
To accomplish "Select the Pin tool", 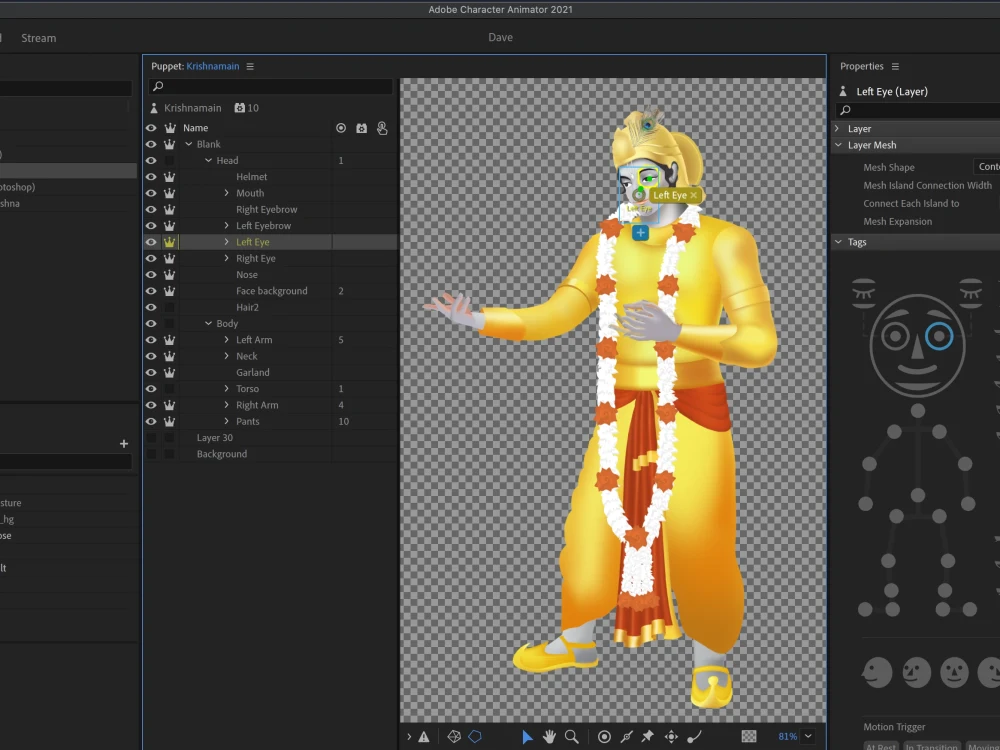I will (x=648, y=737).
